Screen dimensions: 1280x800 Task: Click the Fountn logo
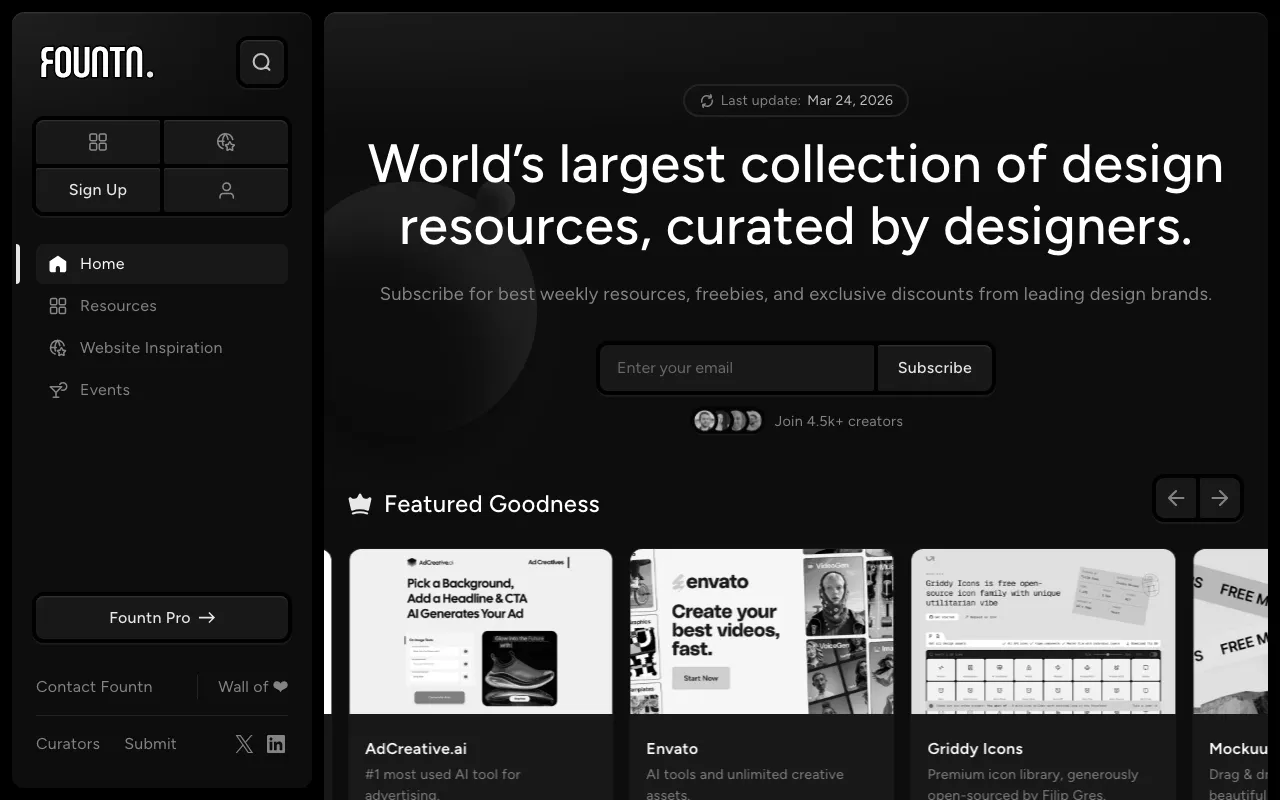click(97, 63)
